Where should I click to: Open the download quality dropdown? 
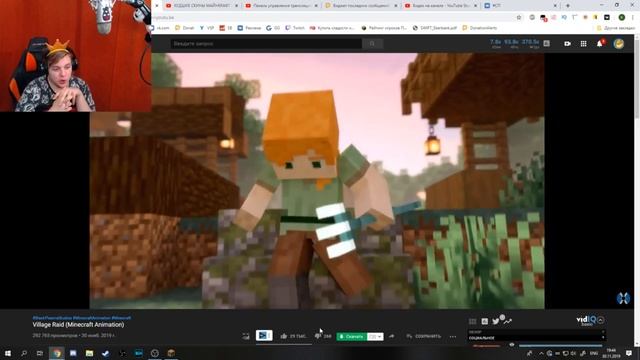coord(375,337)
